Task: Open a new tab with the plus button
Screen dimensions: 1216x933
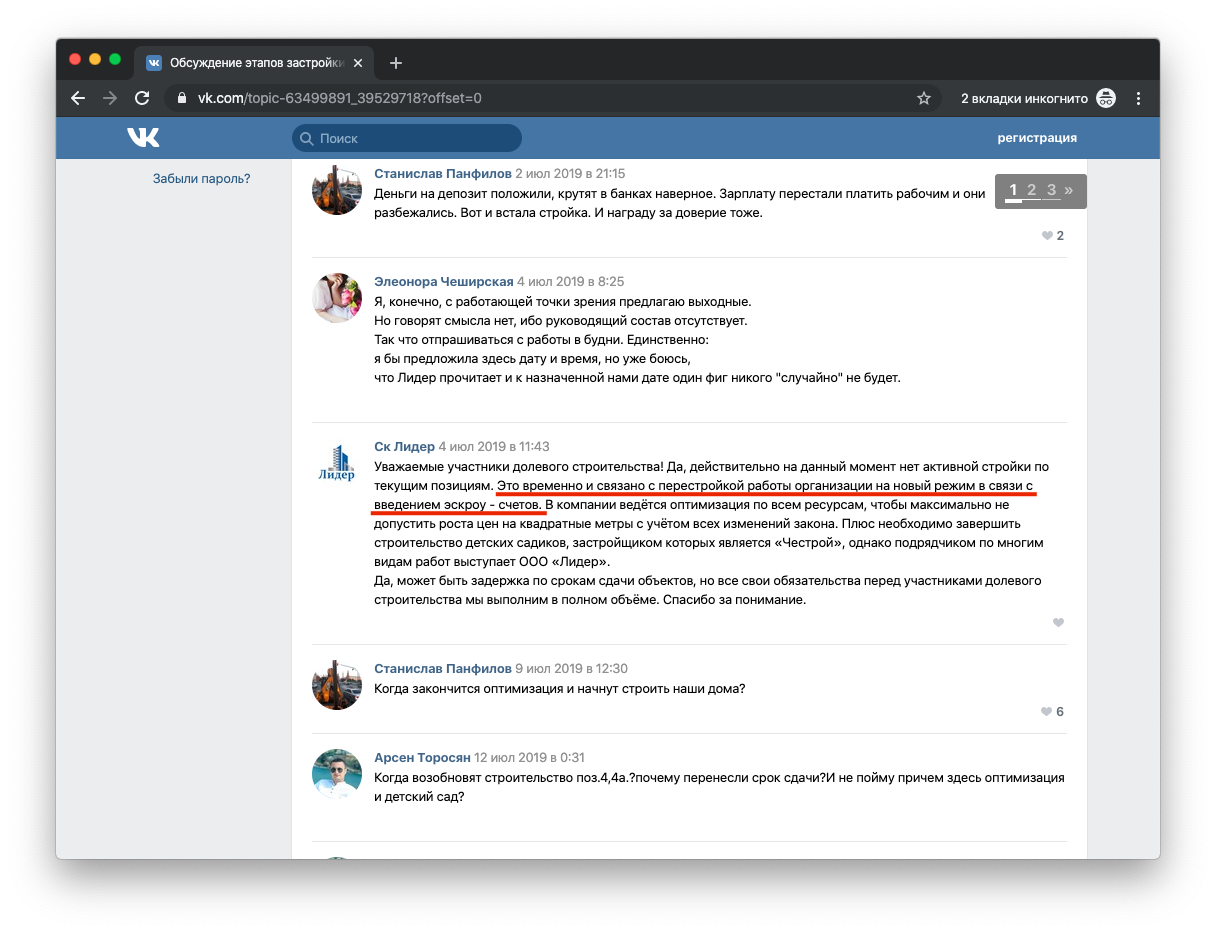Action: pyautogui.click(x=396, y=63)
